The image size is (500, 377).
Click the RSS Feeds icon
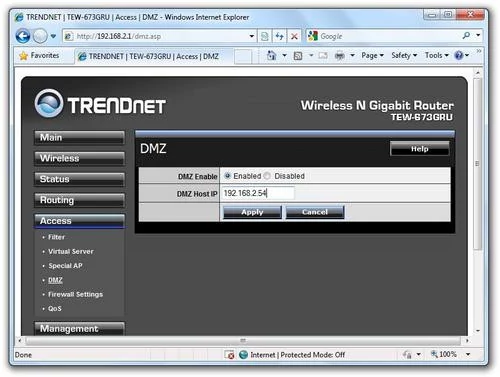tap(298, 56)
